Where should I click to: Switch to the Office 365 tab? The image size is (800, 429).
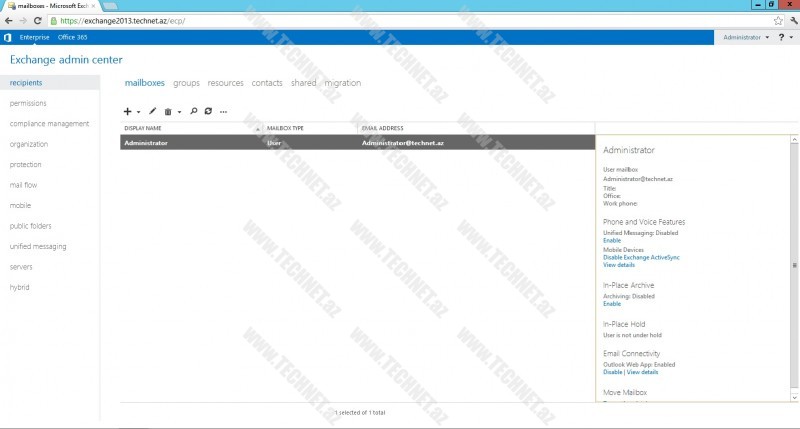(x=72, y=37)
